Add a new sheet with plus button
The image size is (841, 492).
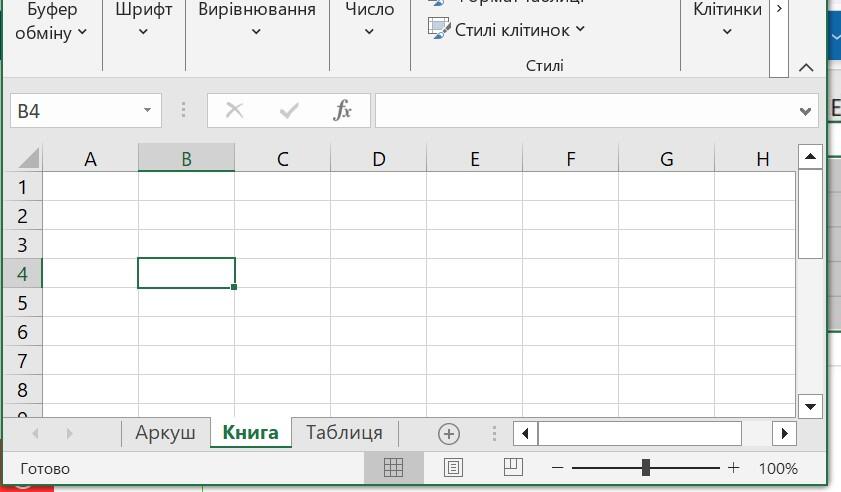pyautogui.click(x=449, y=434)
